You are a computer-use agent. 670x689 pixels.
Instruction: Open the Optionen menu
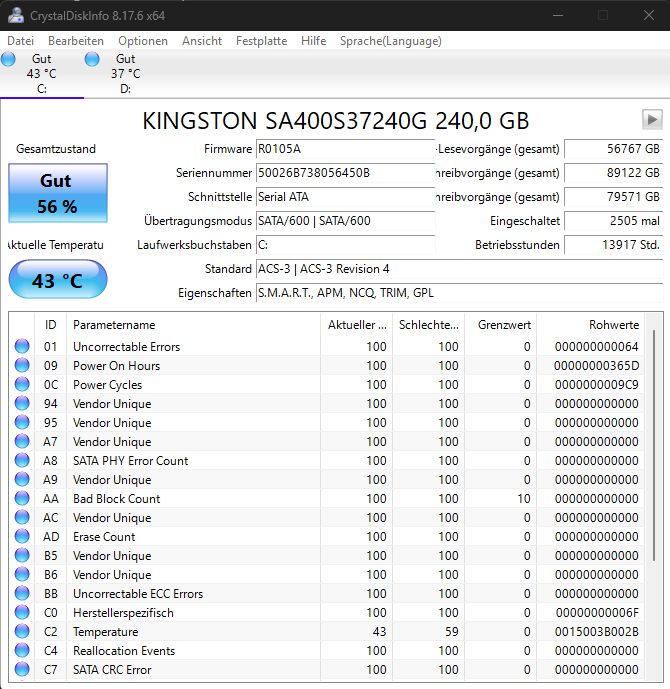(x=143, y=41)
